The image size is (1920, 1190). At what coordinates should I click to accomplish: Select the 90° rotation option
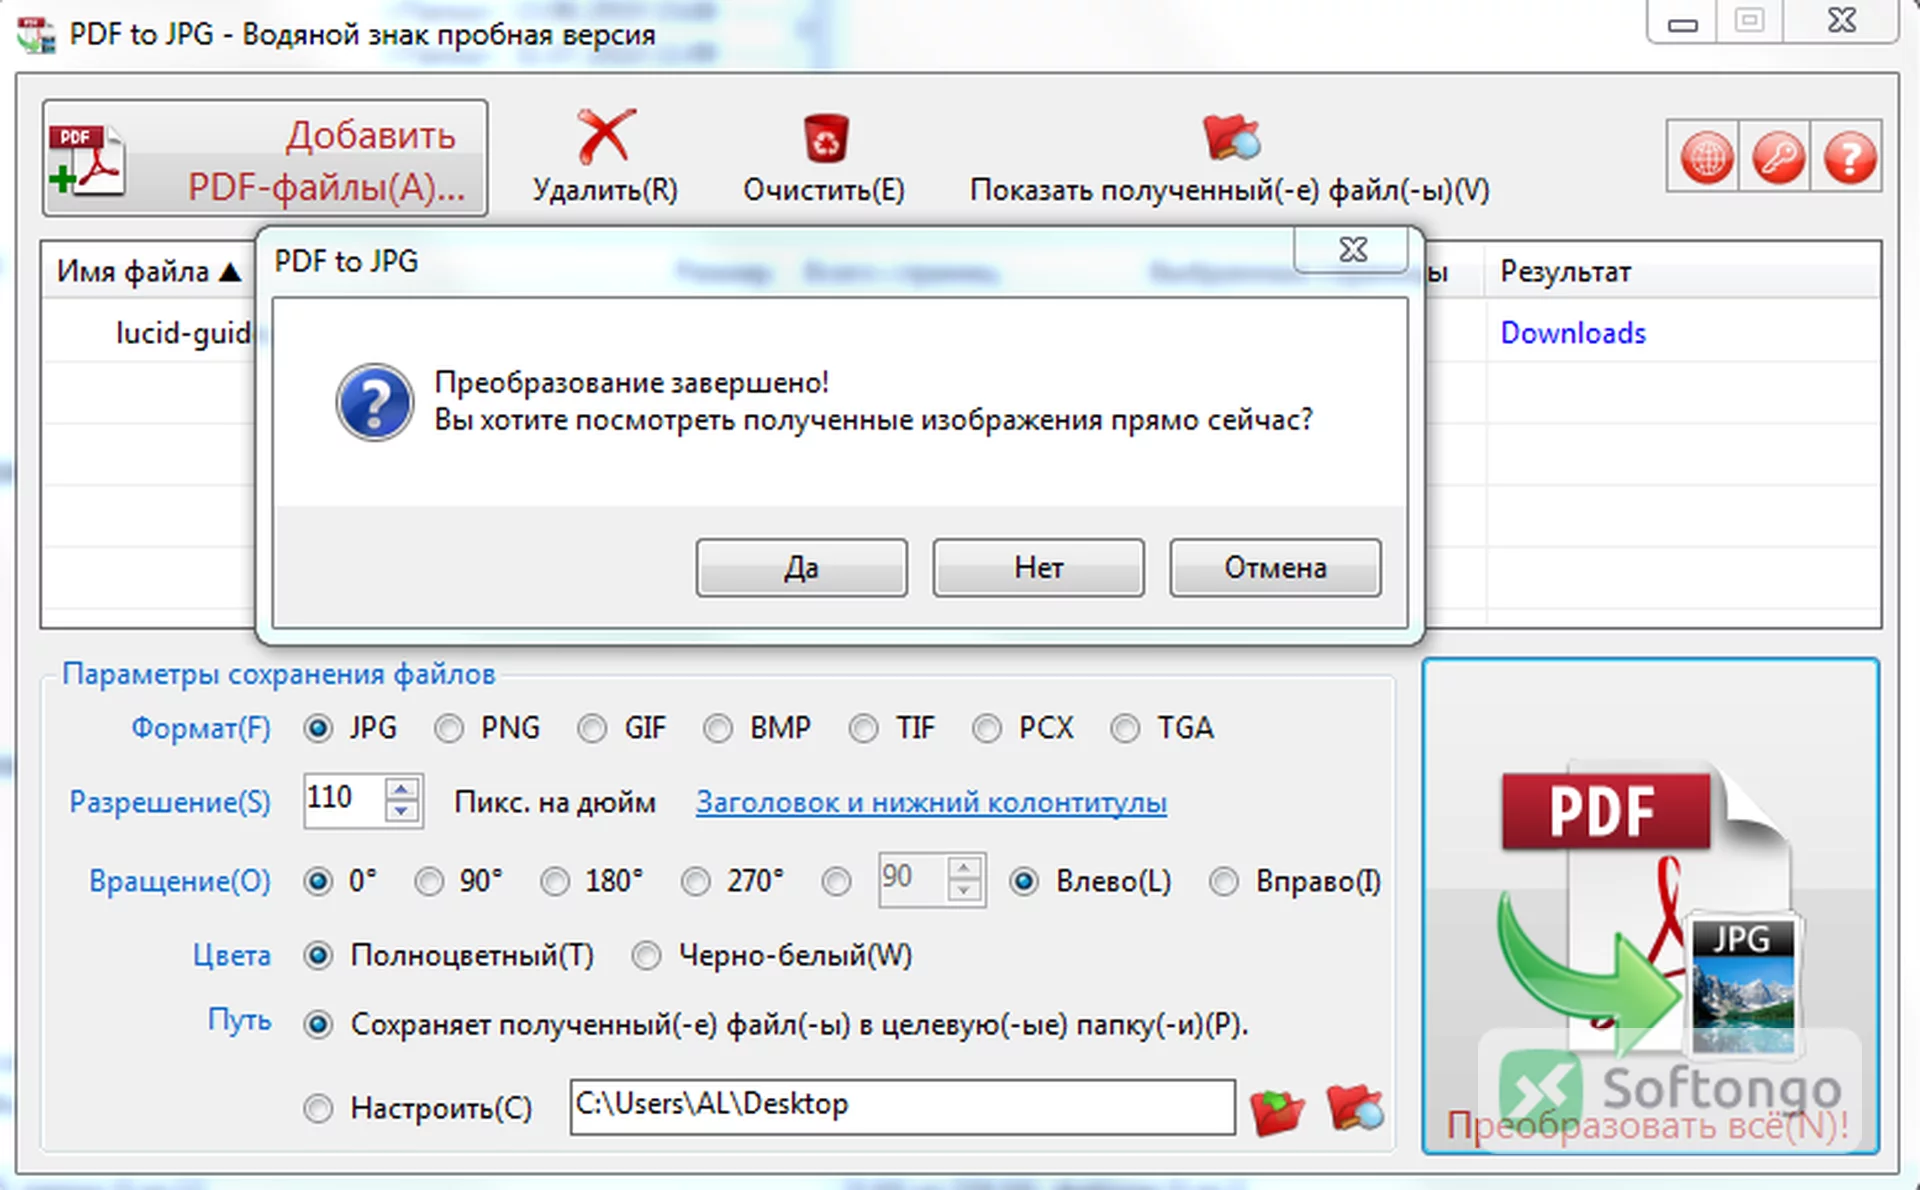(x=429, y=882)
